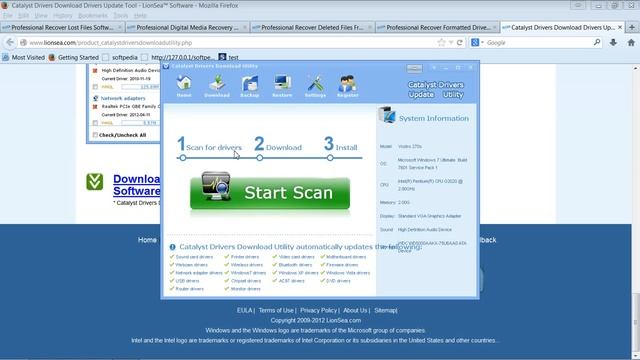Reload the page with refresh icon

(460, 42)
